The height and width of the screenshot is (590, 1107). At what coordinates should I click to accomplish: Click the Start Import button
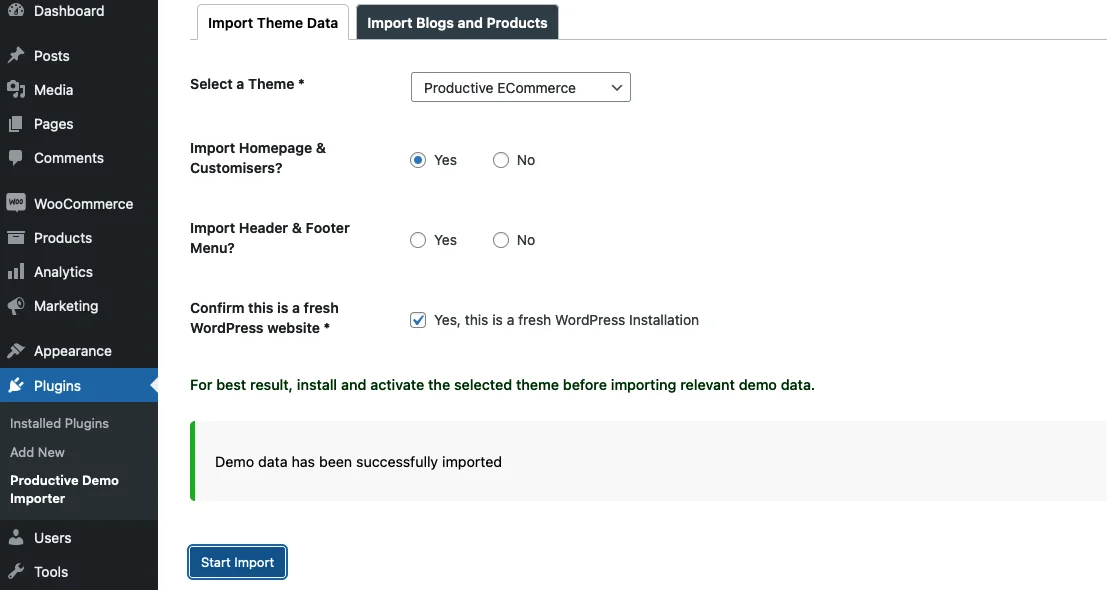pos(237,562)
